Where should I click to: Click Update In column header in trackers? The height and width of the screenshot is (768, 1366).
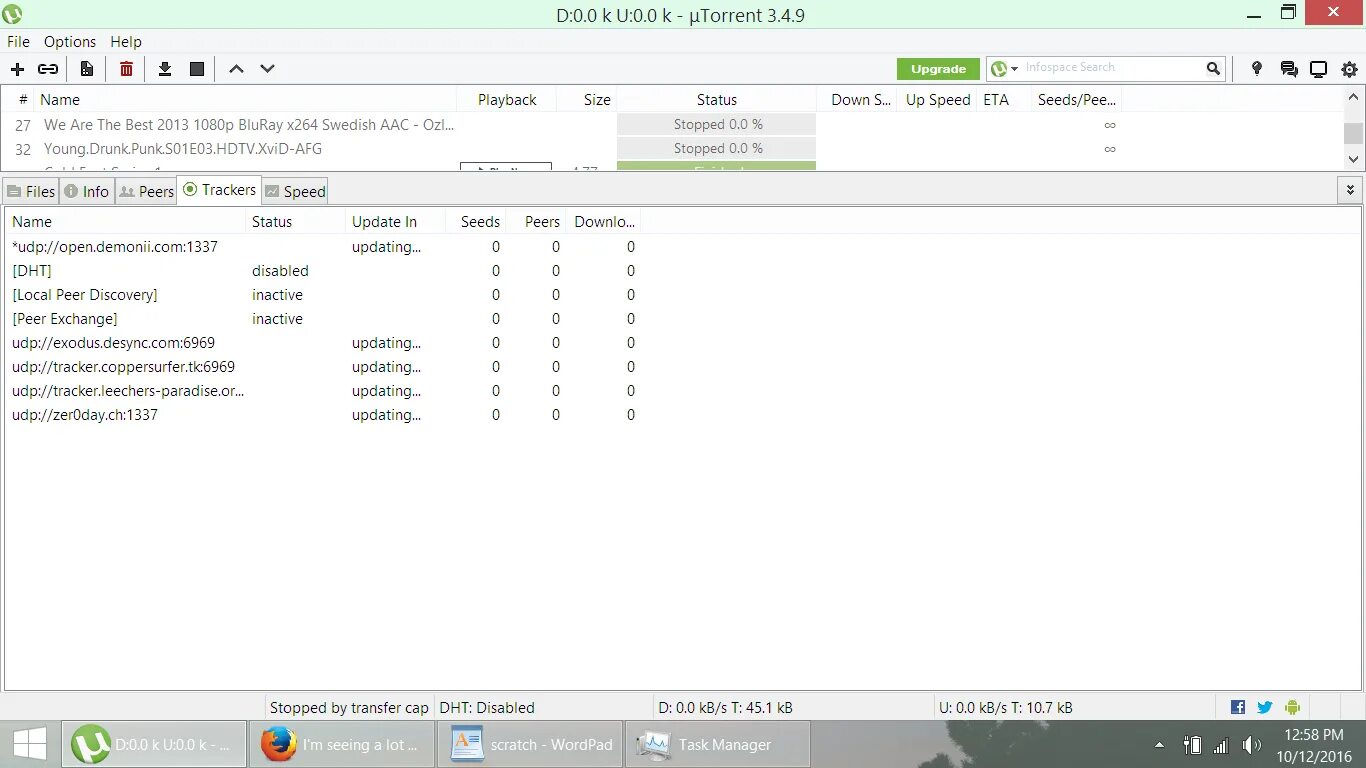click(393, 222)
